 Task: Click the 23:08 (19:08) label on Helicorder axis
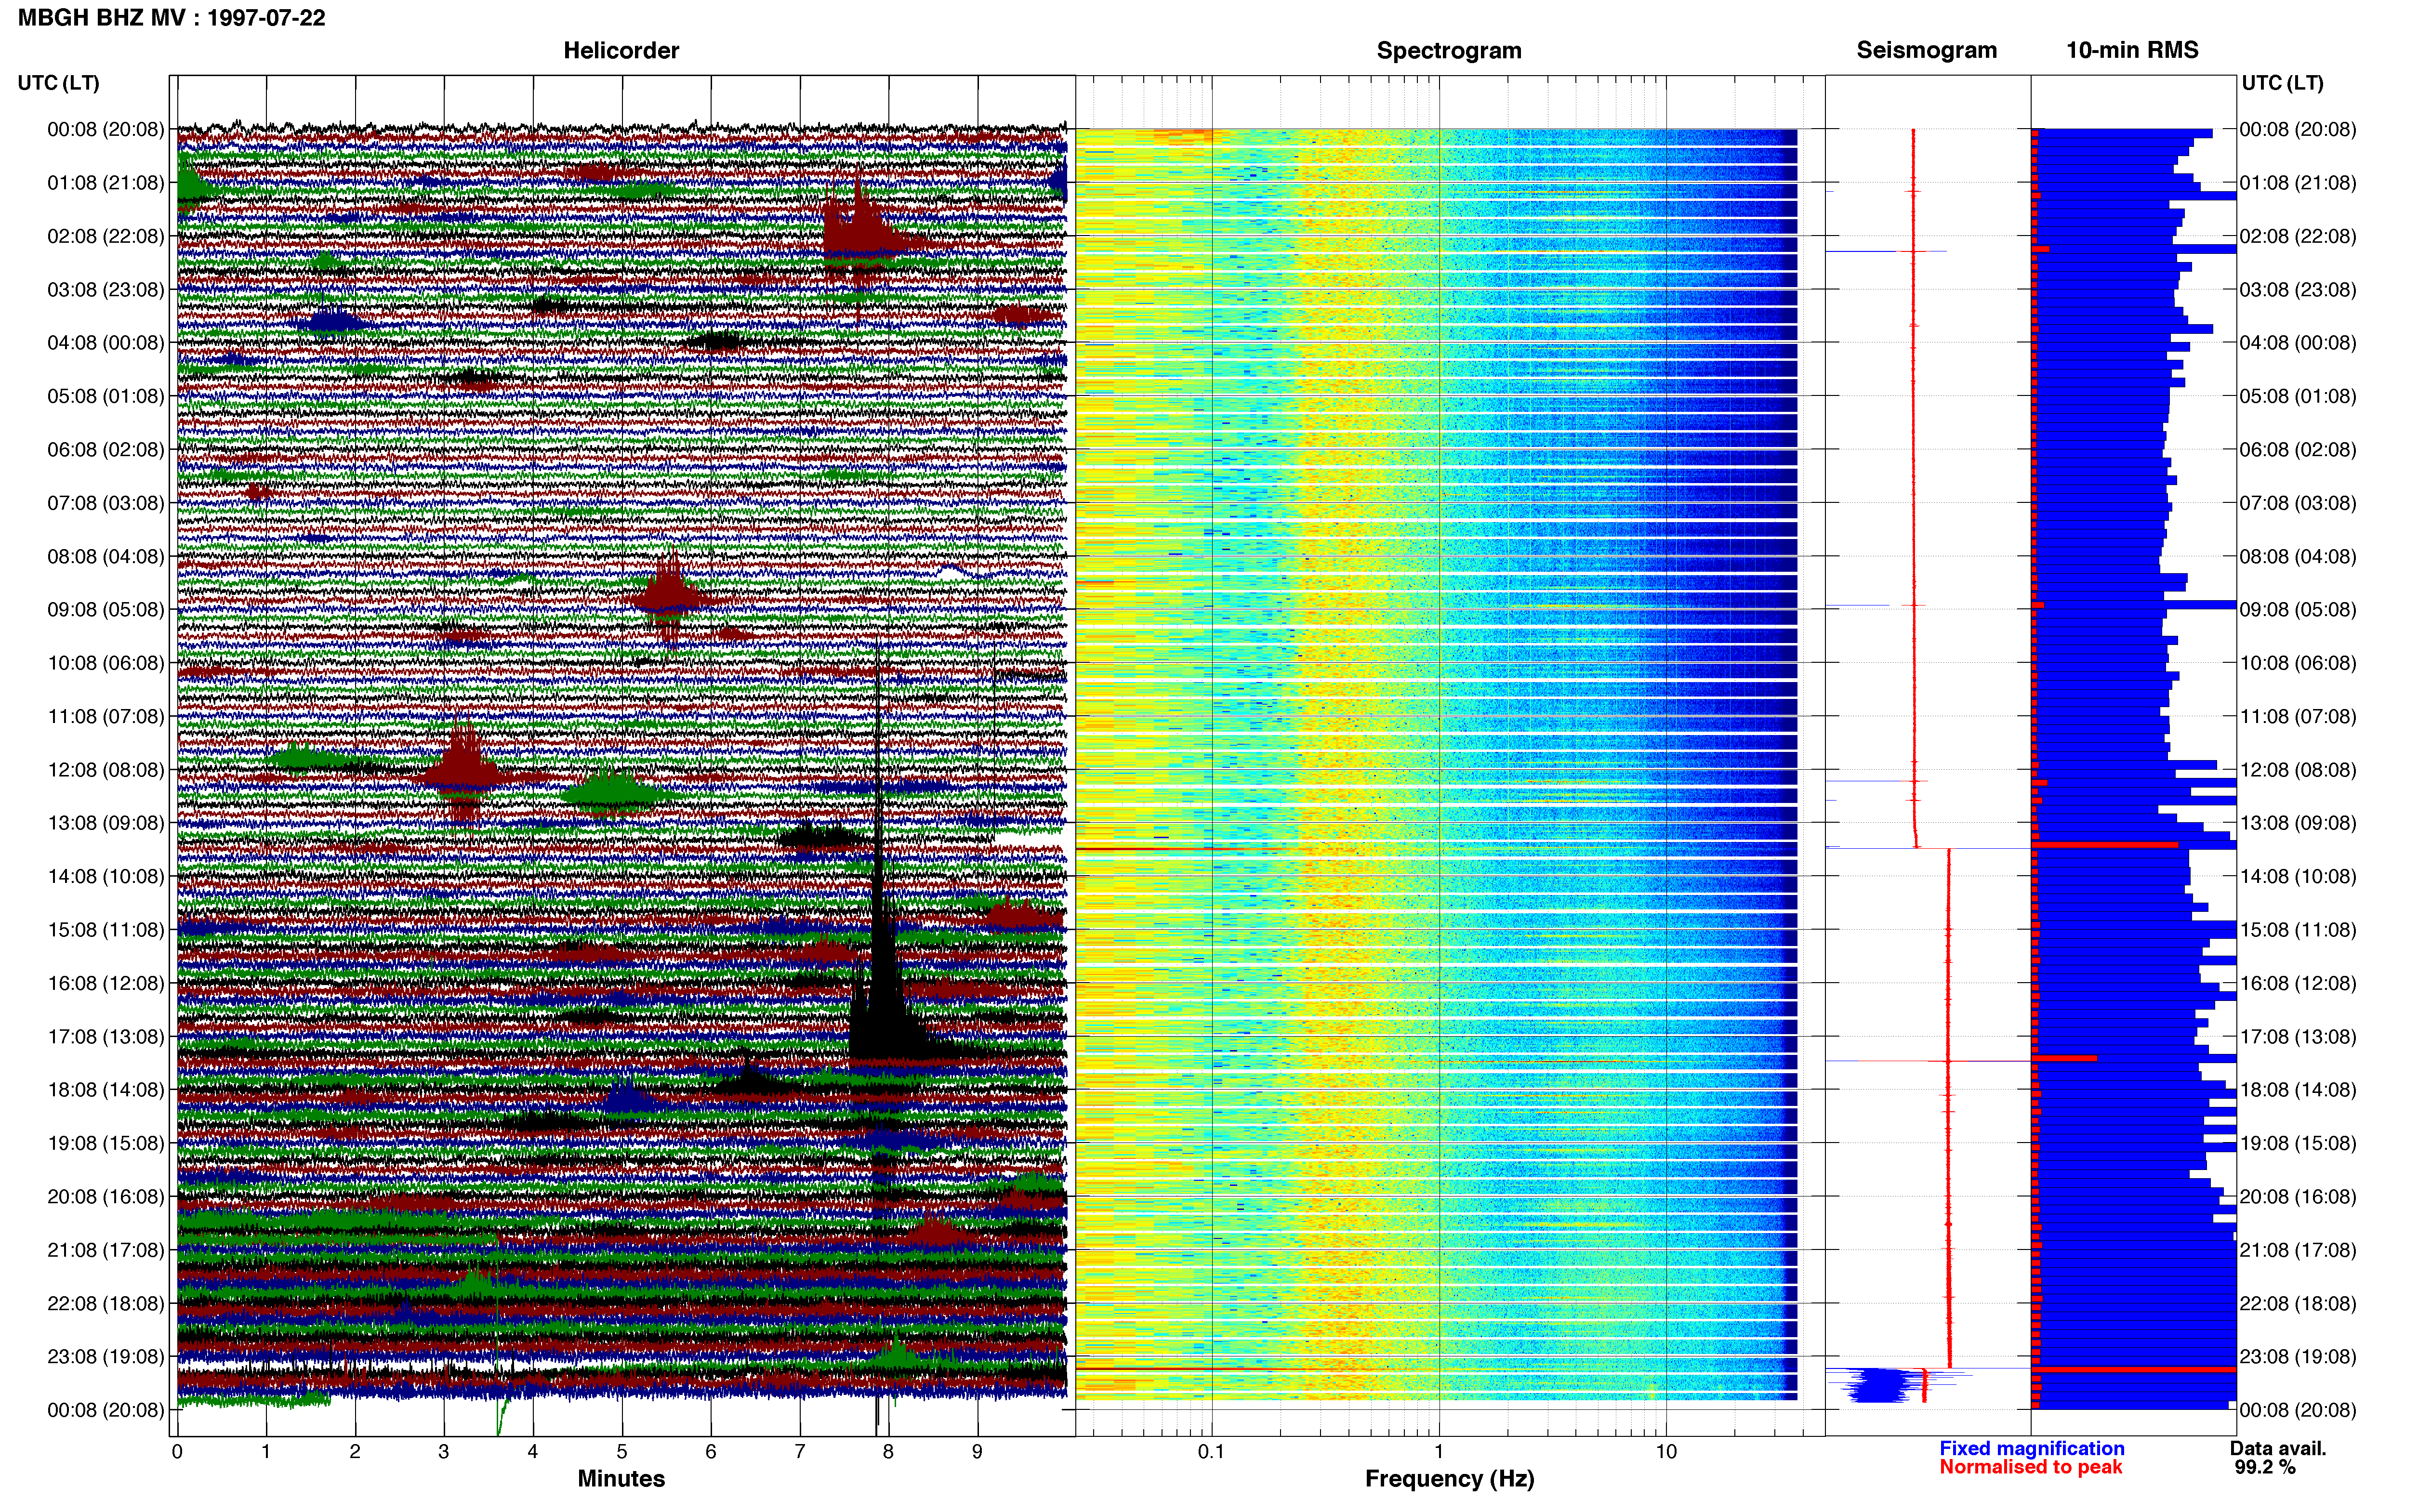[105, 1357]
